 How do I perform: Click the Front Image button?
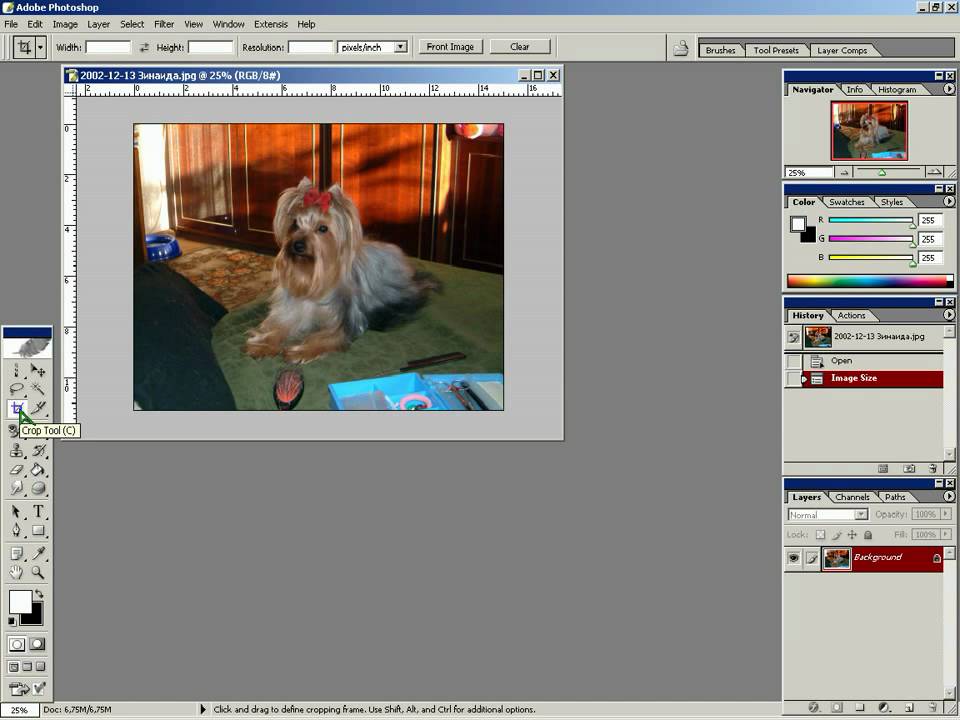[x=450, y=47]
